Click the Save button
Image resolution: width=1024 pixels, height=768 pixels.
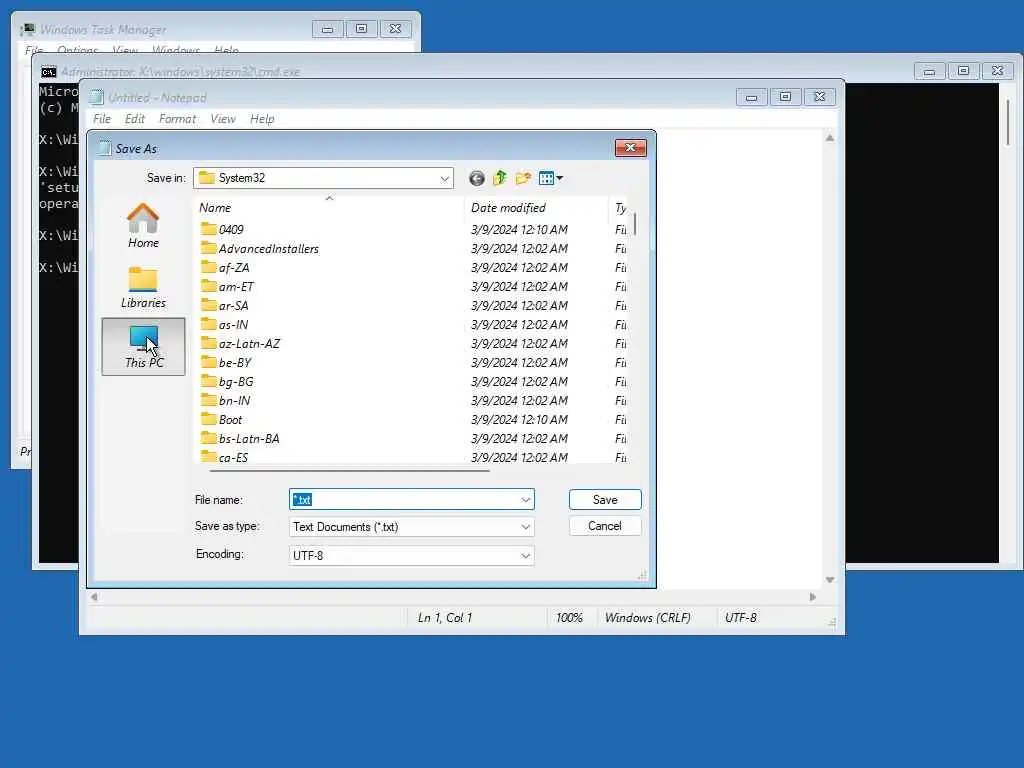[x=605, y=500]
